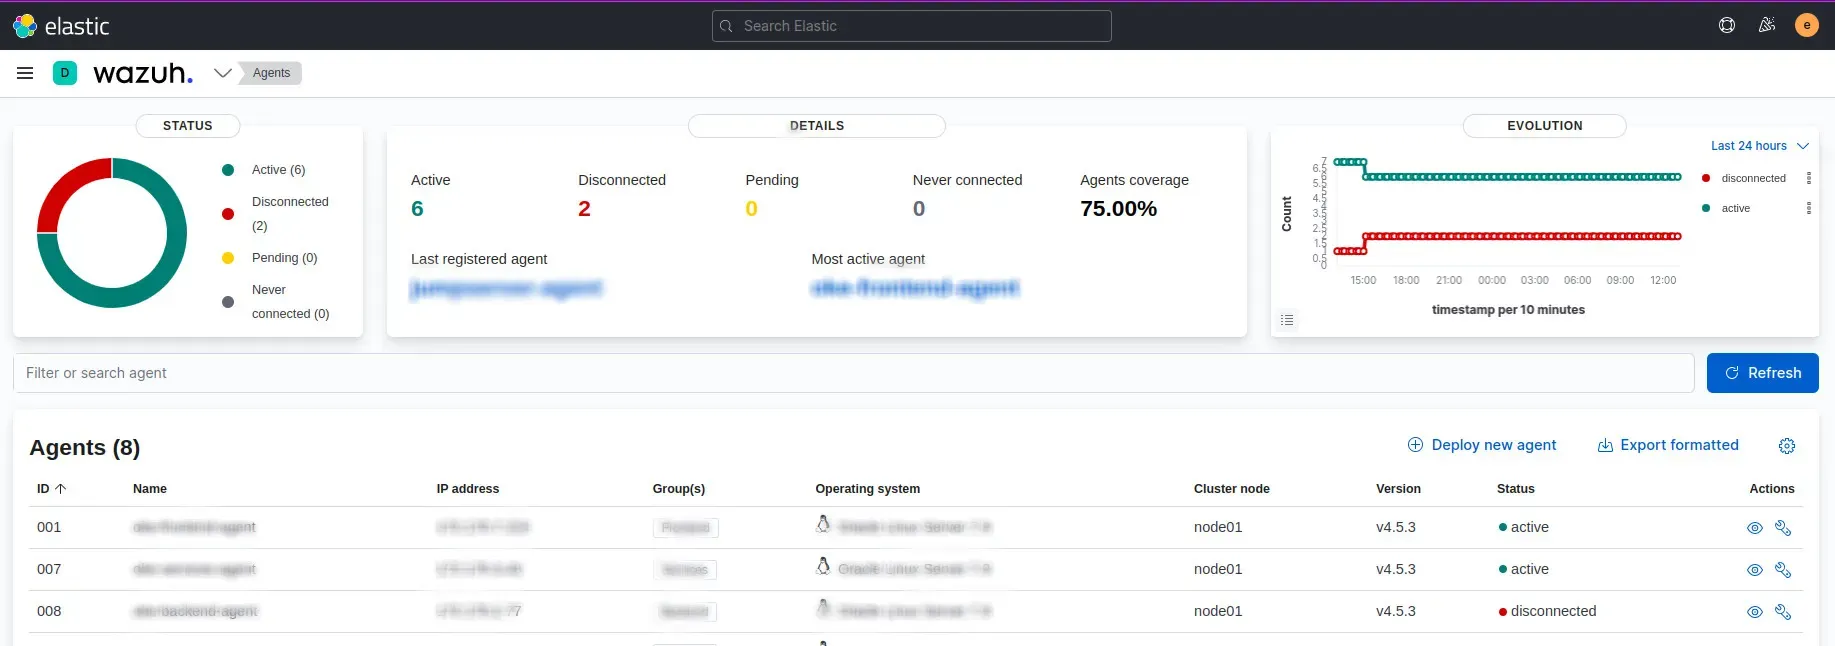Open the hamburger navigation menu
This screenshot has height=646, width=1835.
pos(25,73)
